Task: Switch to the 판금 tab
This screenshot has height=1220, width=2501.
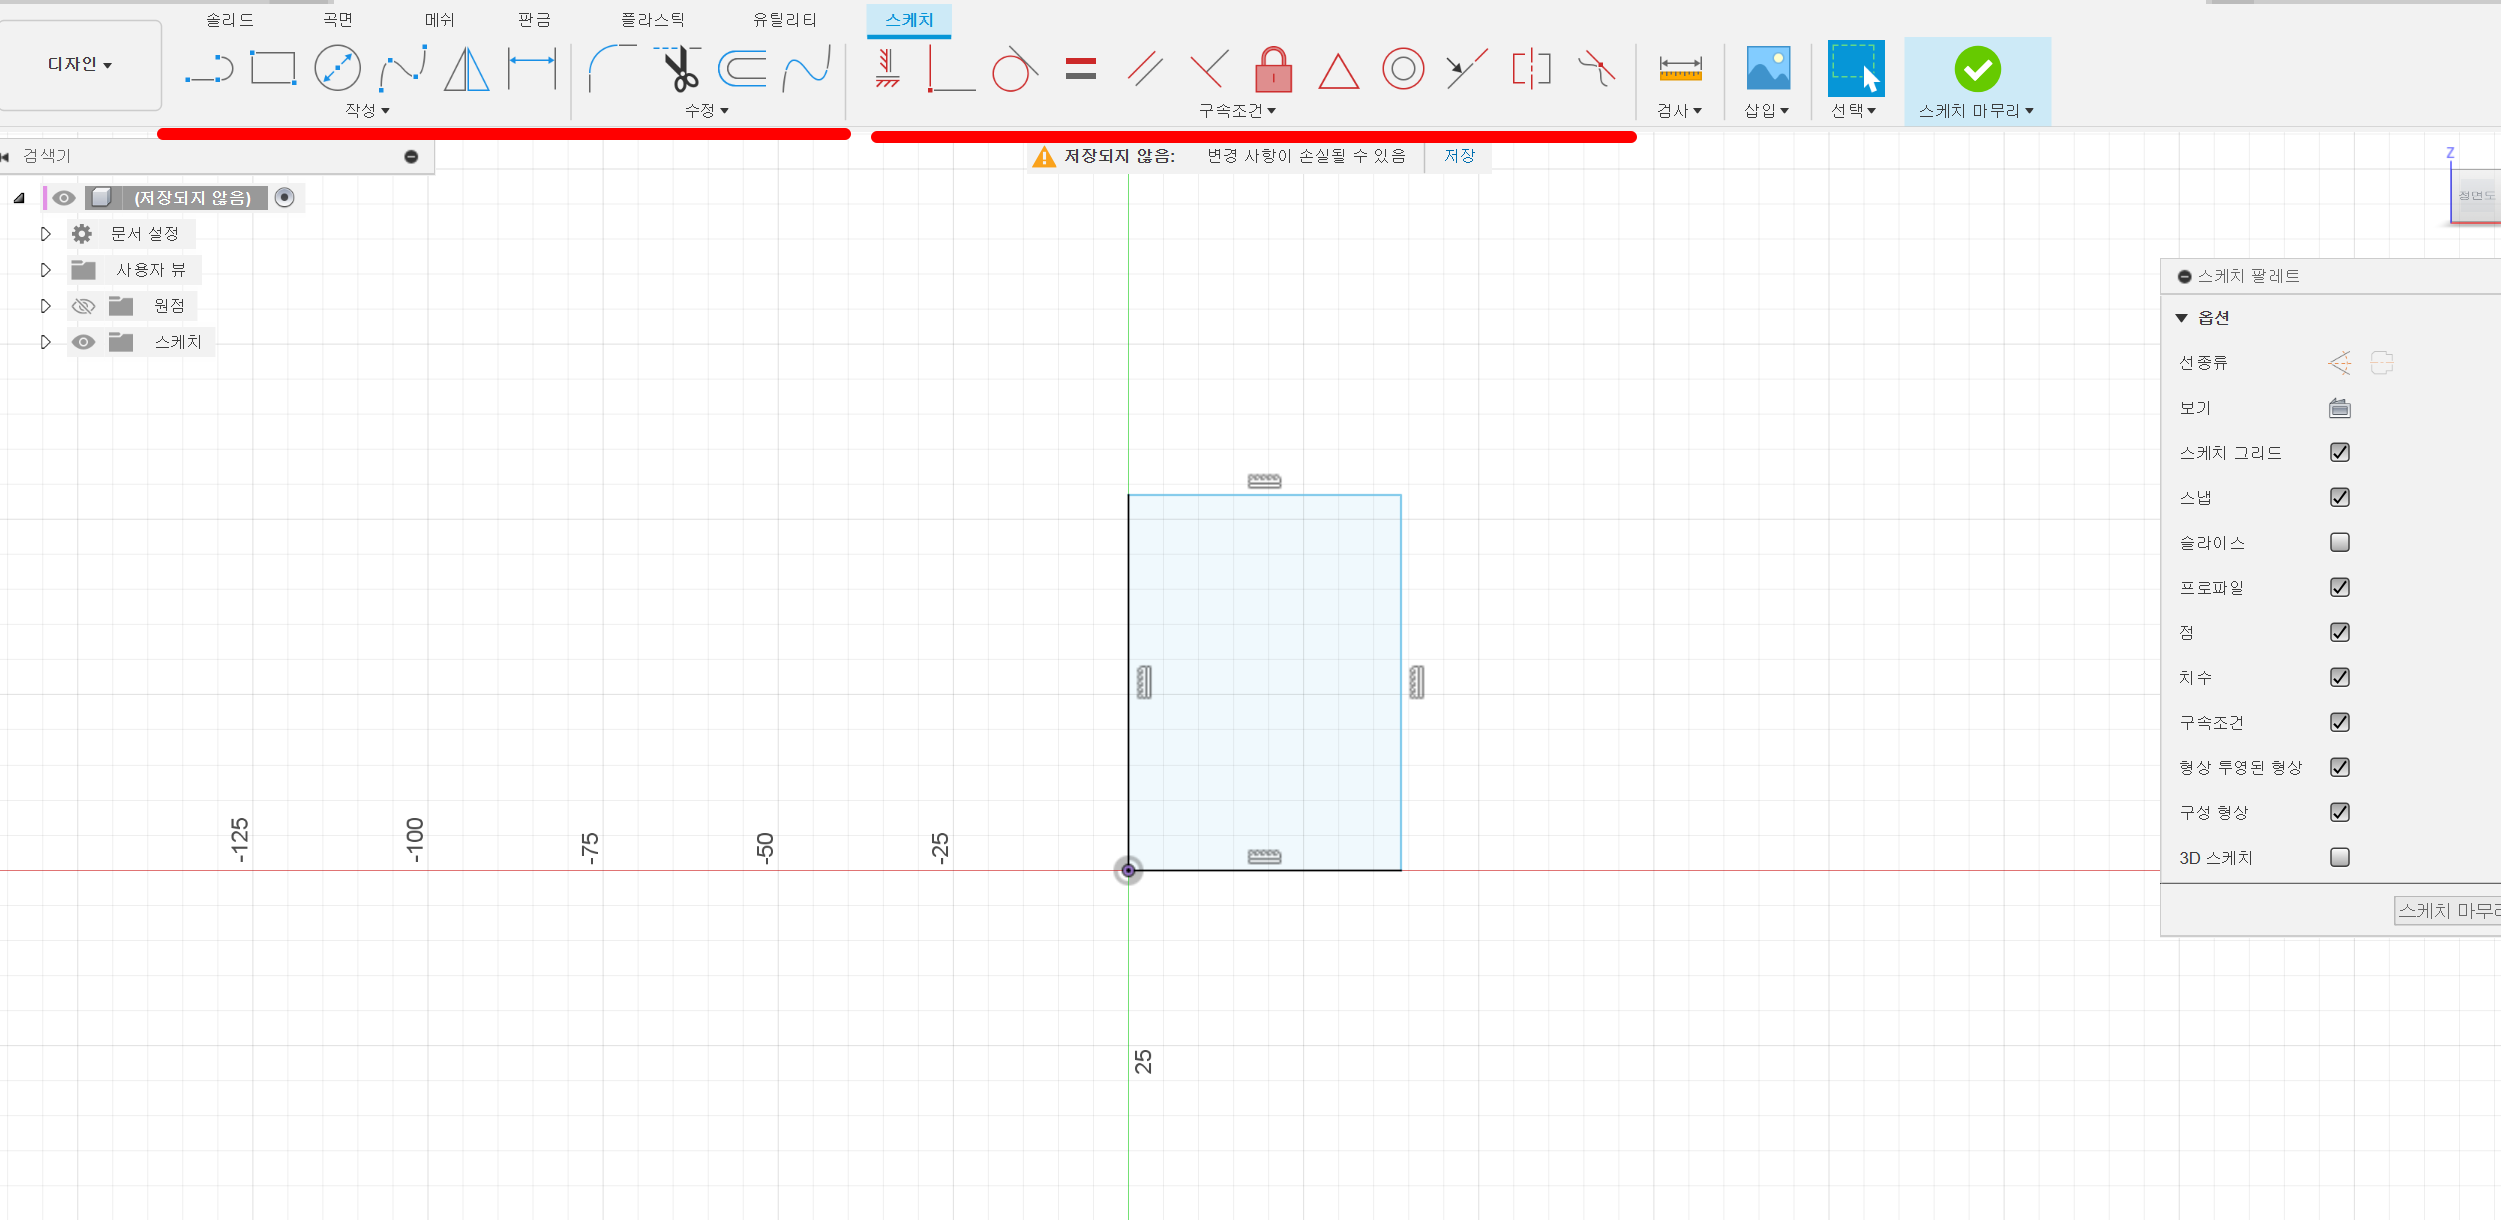Action: [534, 19]
